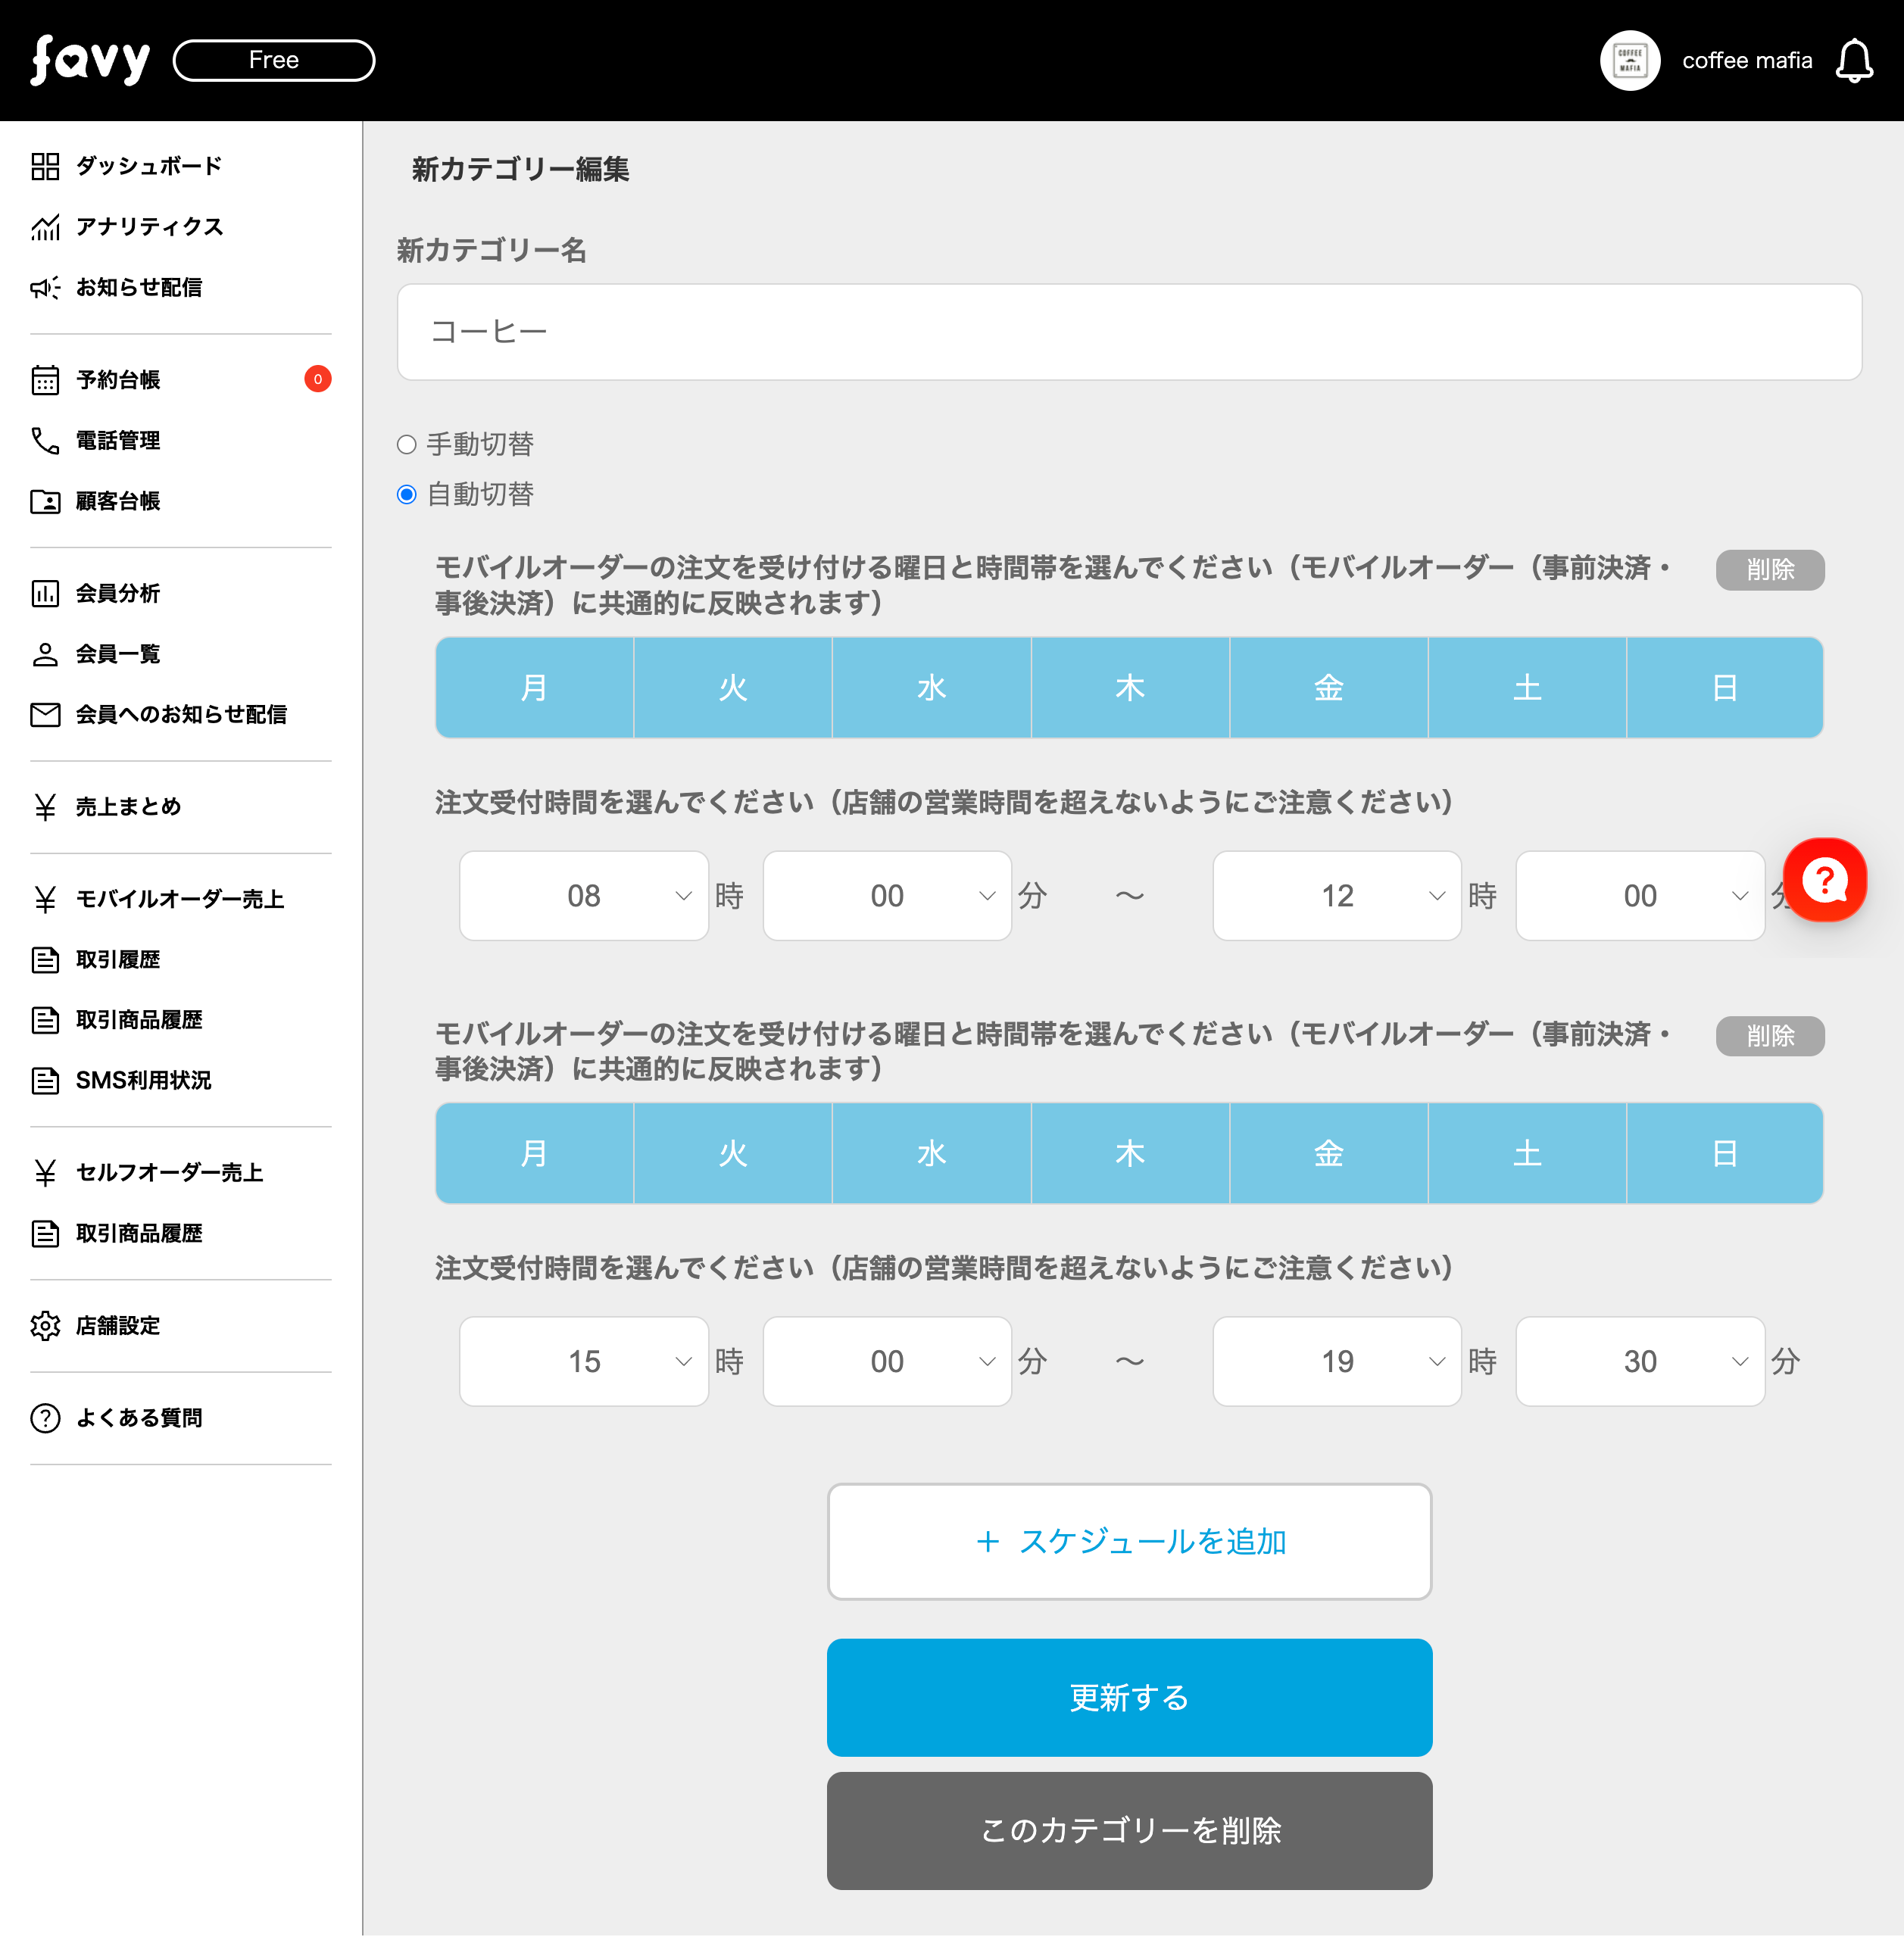The image size is (1904, 1937).
Task: Open 取引履歴 sidebar menu item
Action: tap(118, 960)
